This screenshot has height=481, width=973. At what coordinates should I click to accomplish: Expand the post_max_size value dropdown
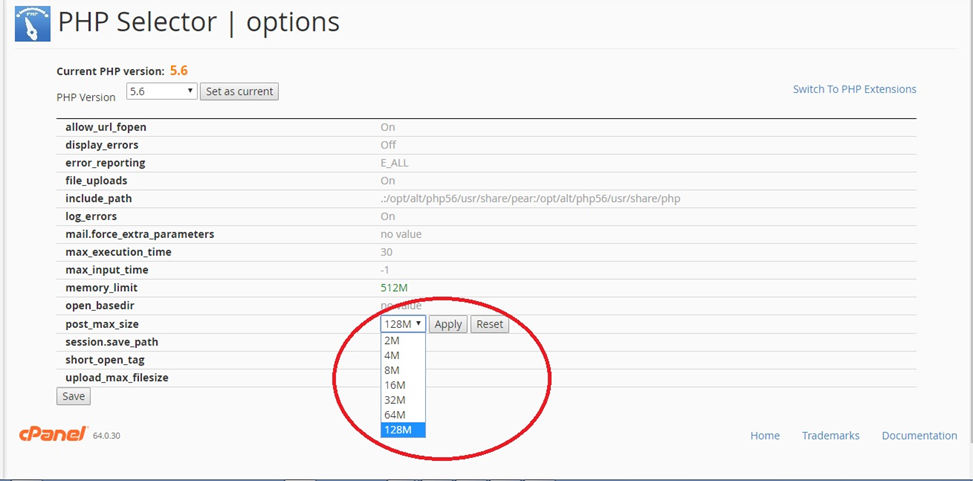pos(403,324)
